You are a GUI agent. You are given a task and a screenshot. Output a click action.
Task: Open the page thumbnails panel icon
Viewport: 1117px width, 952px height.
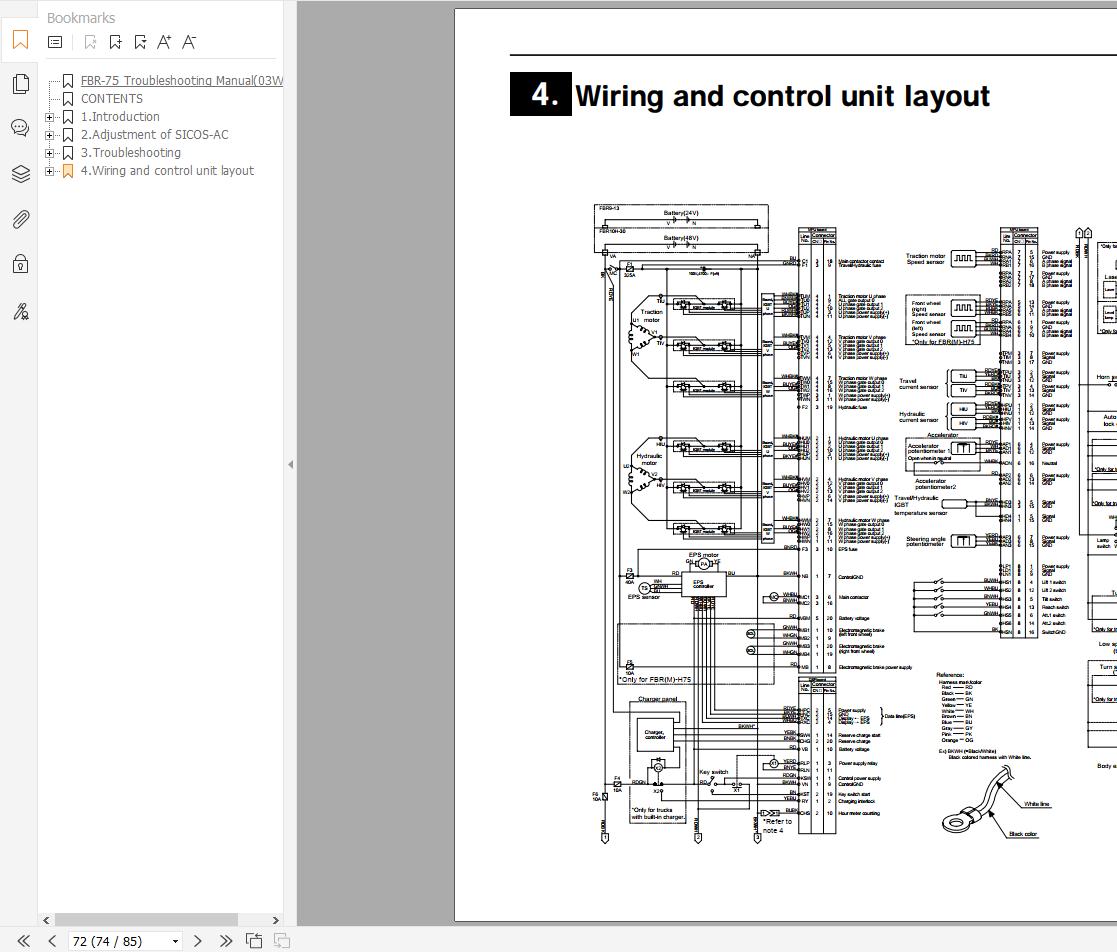pos(21,83)
